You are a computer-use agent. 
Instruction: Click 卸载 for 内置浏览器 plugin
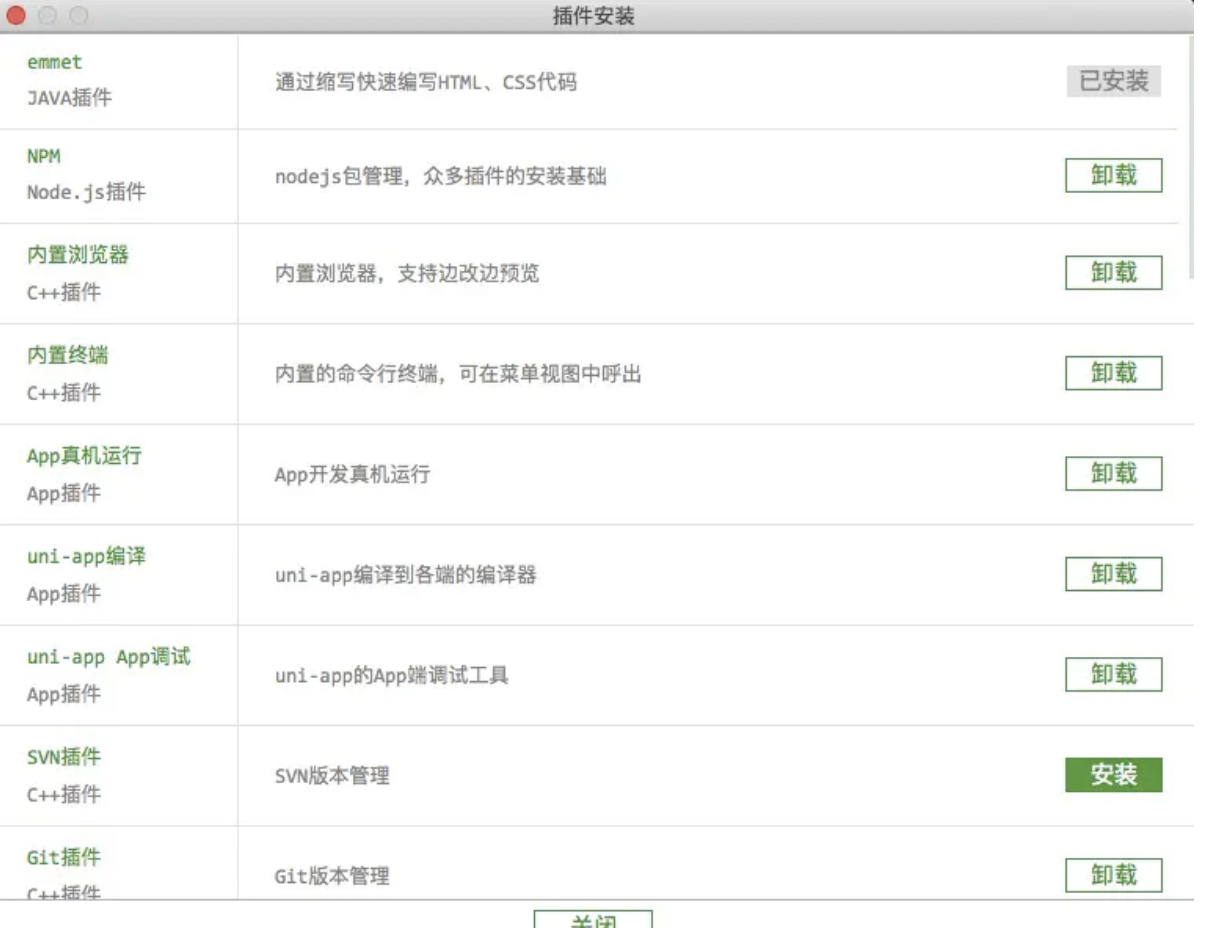click(1113, 272)
